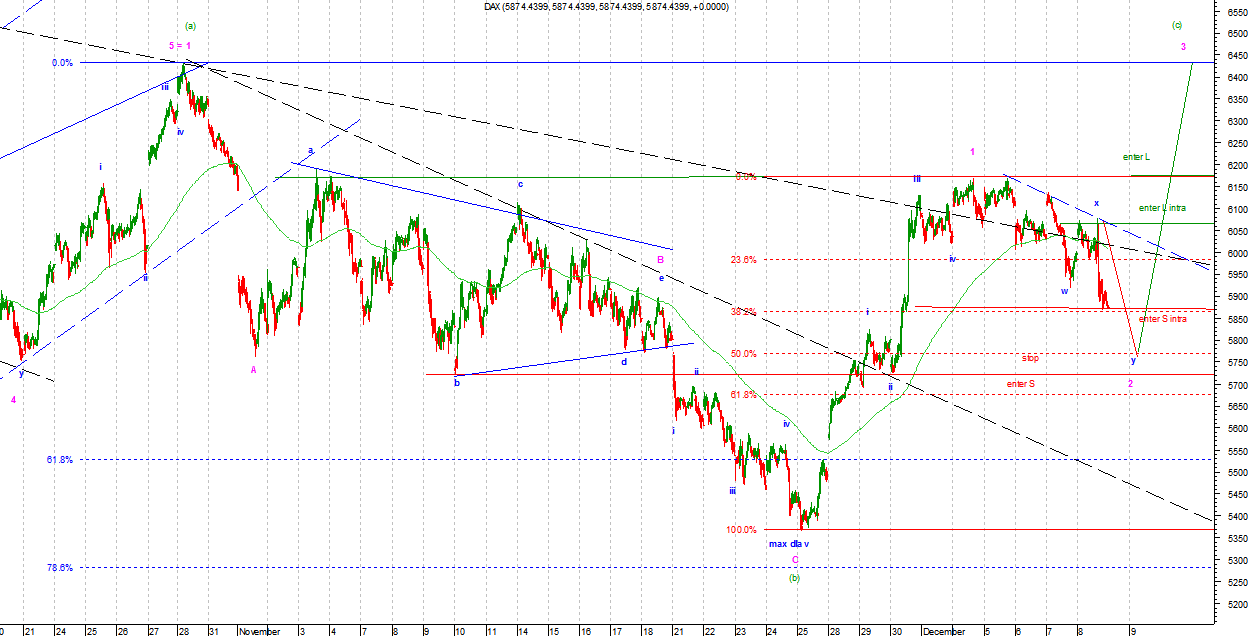This screenshot has height=636, width=1250.
Task: Select the red 'enter S' label
Action: [1020, 384]
